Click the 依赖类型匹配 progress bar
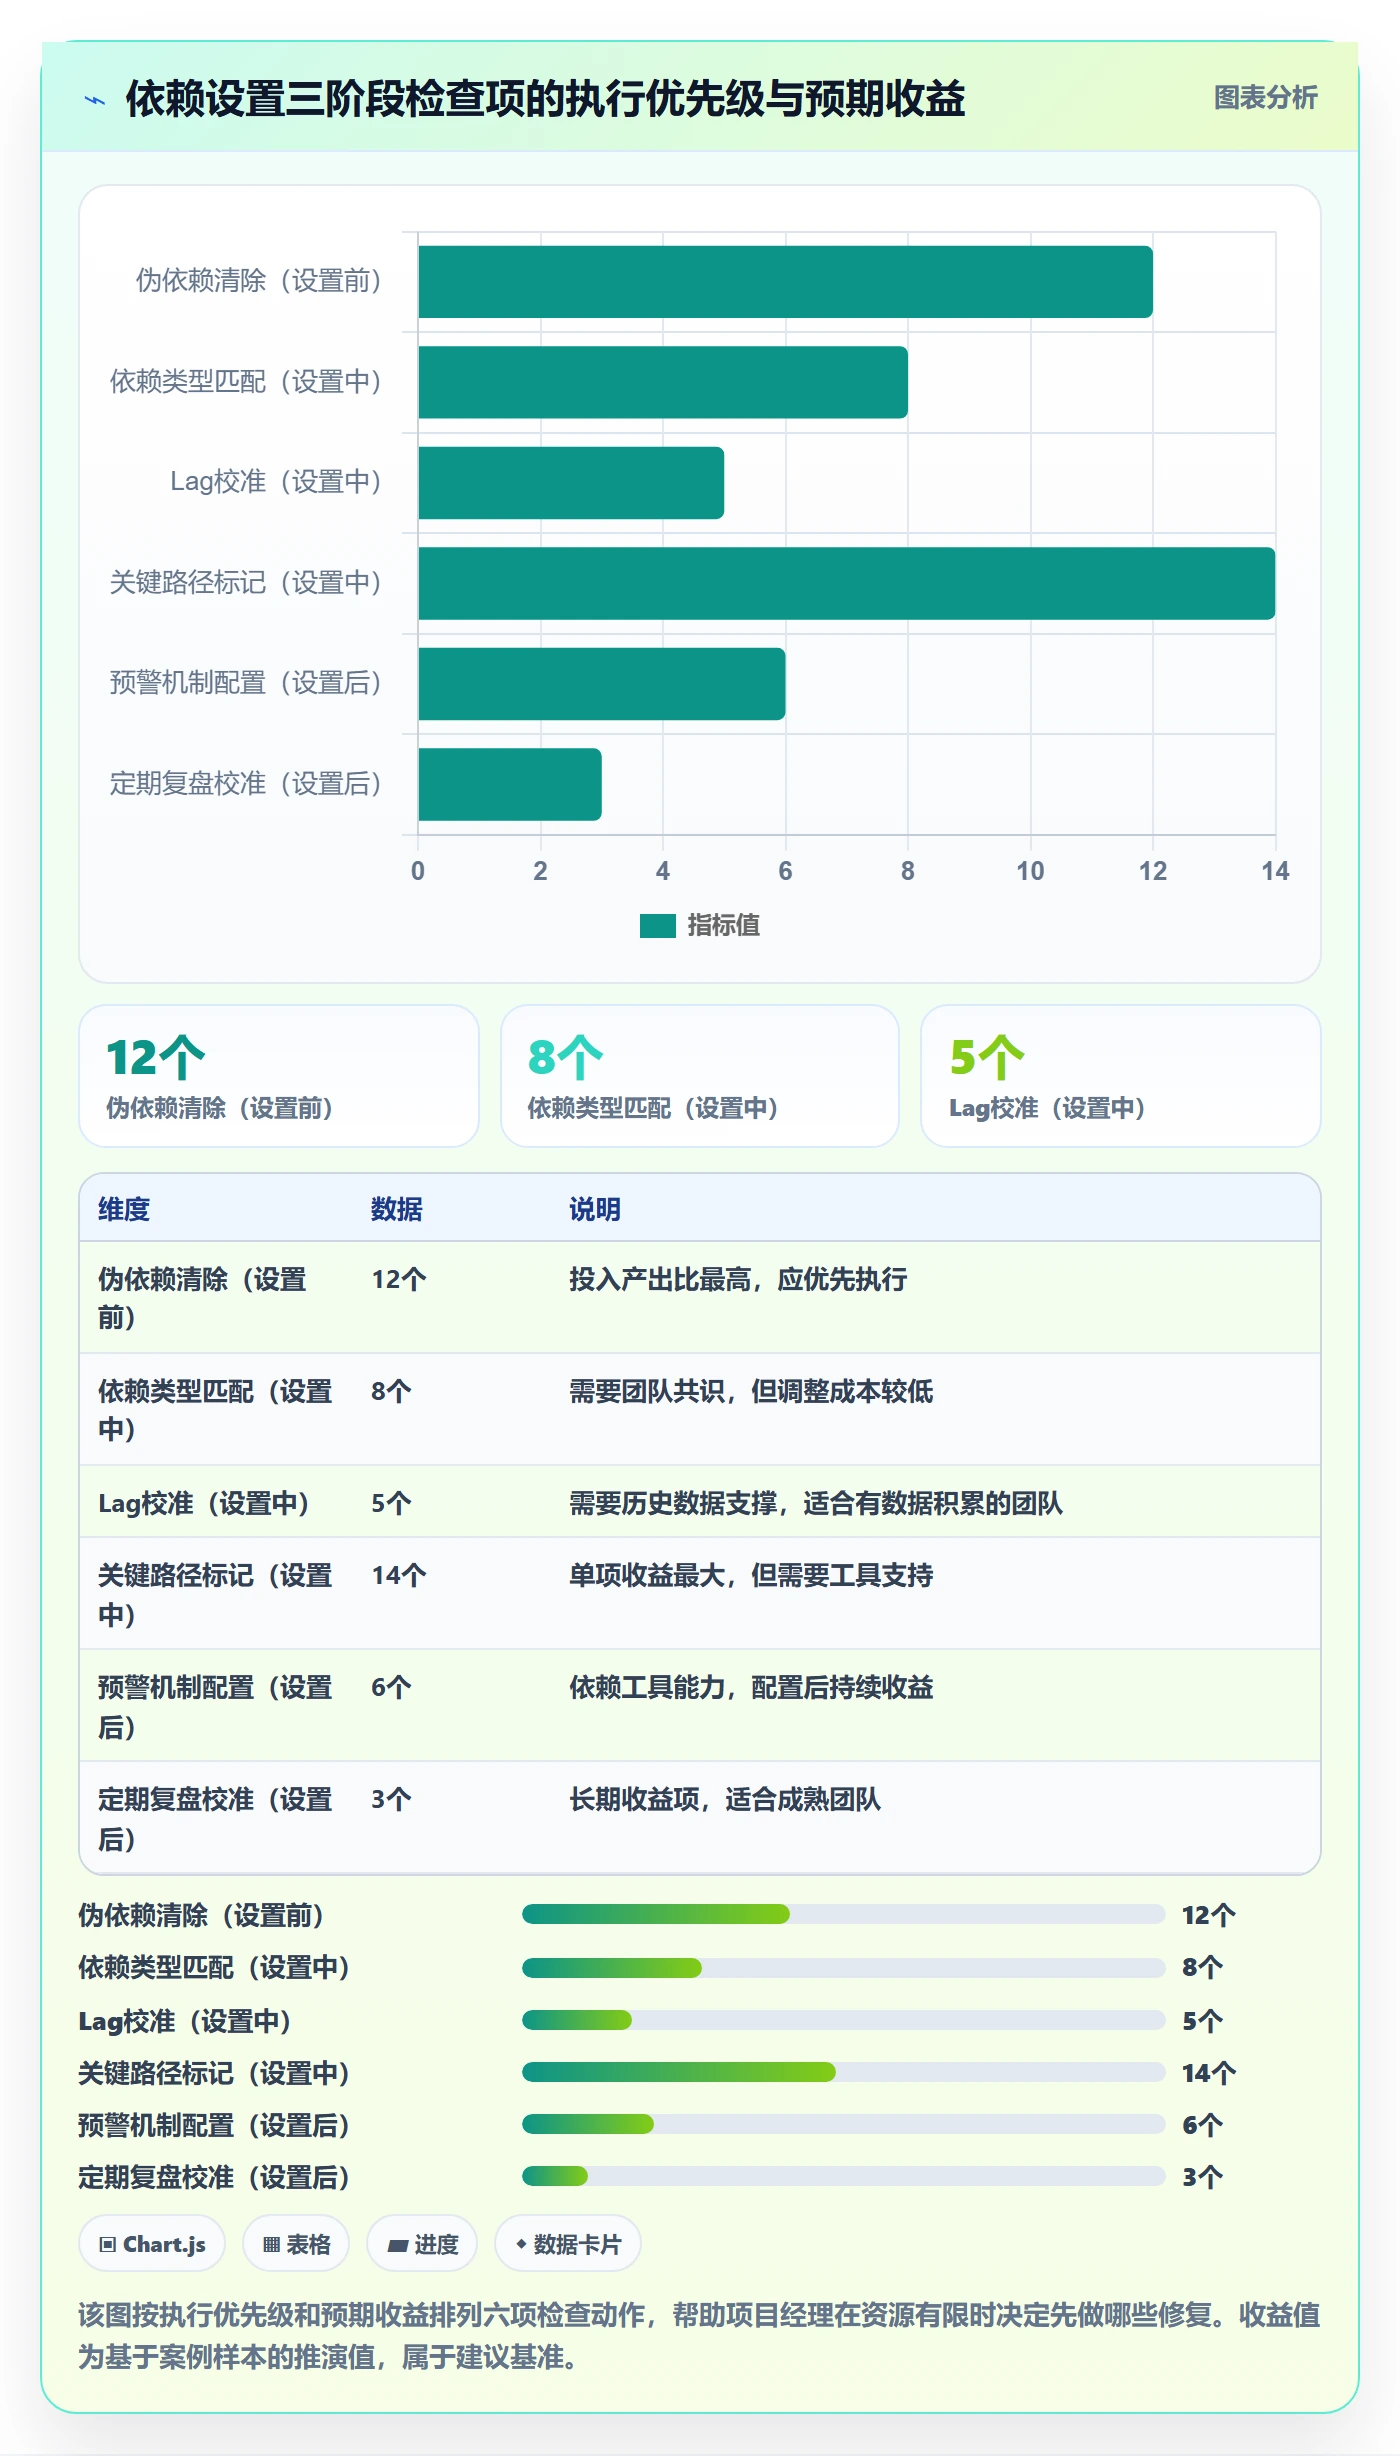Viewport: 1400px width, 2456px height. (843, 1968)
